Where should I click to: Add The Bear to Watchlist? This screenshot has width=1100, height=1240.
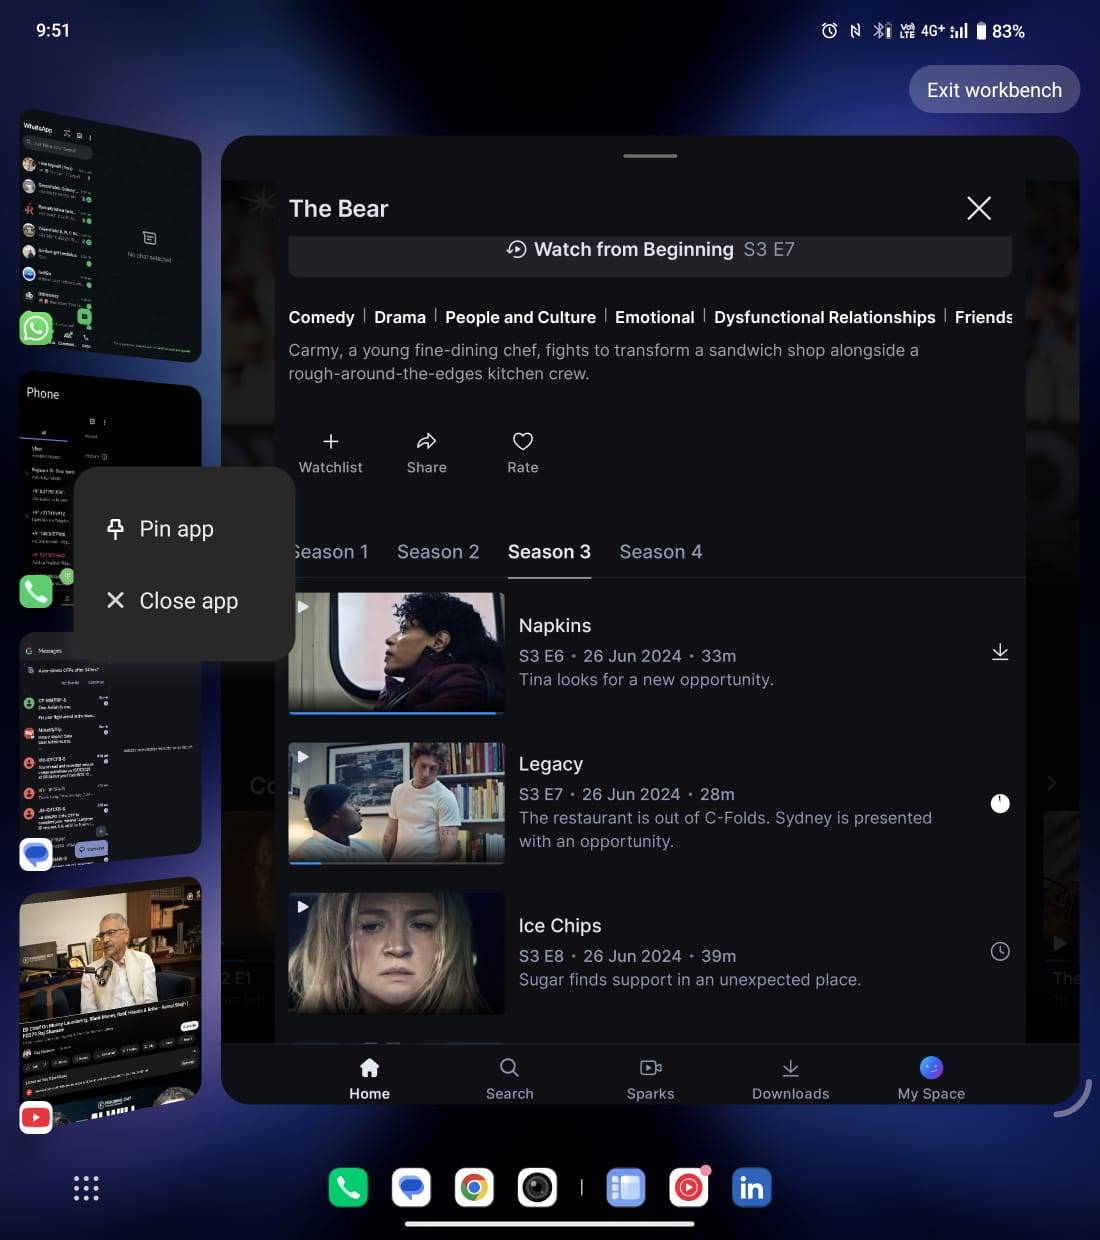tap(331, 453)
